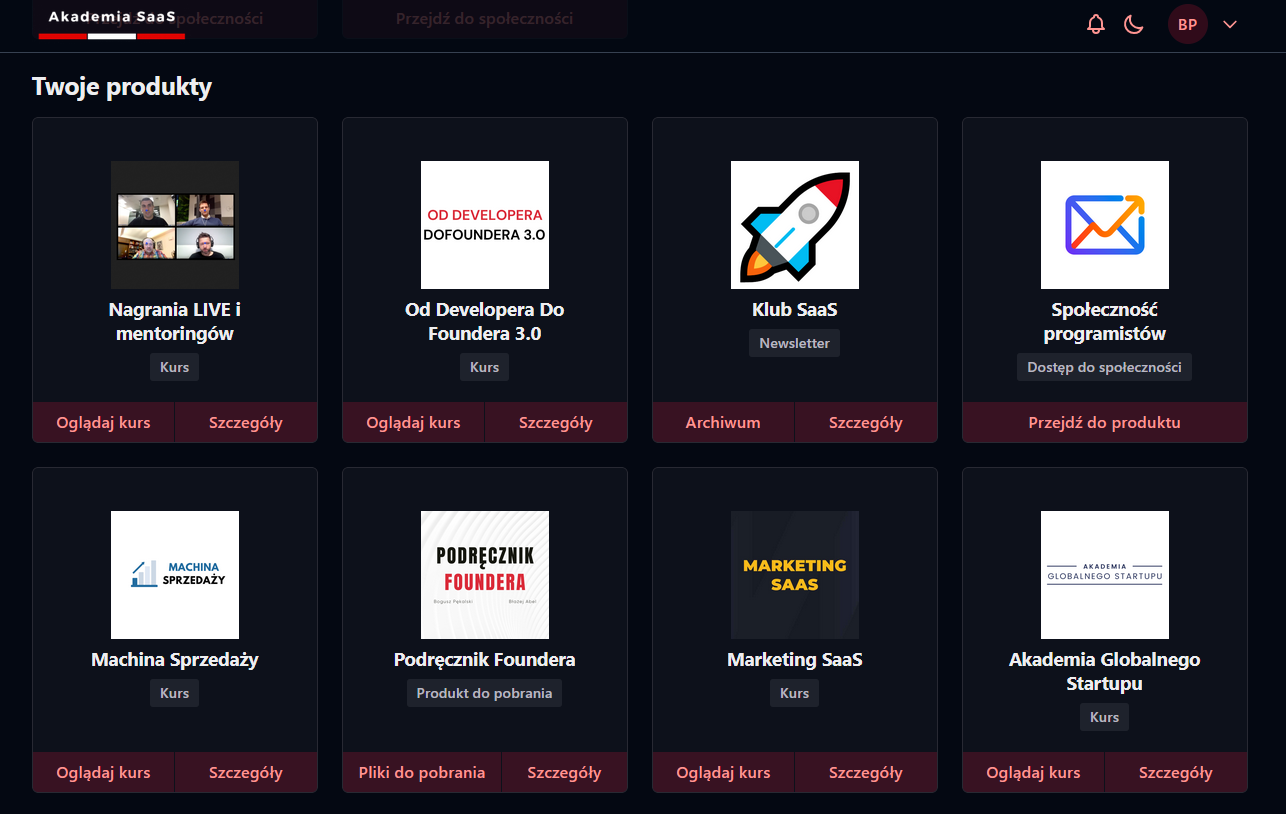Open Archiwum for Klub SaaS
Image resolution: width=1286 pixels, height=814 pixels.
(x=722, y=422)
